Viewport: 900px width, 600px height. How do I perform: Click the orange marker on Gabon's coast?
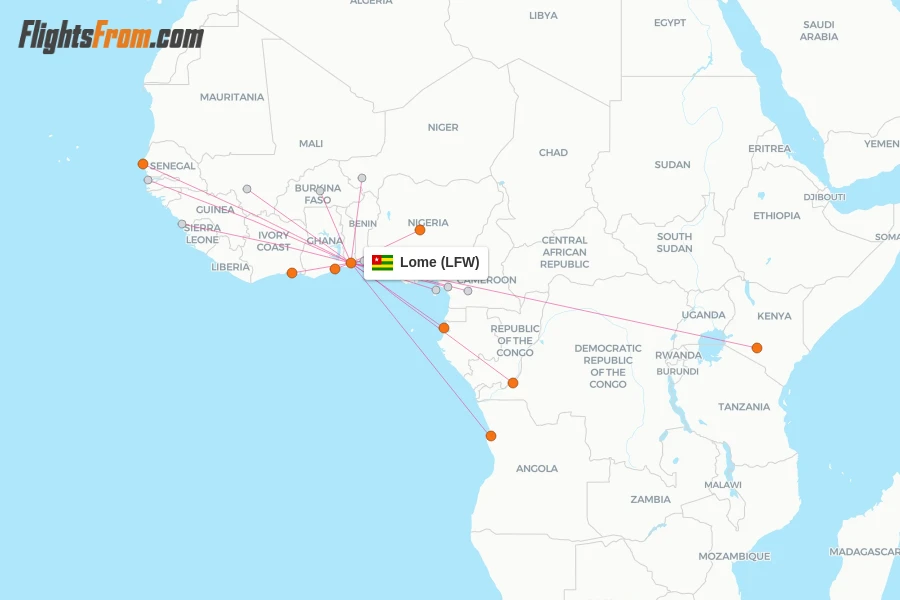pyautogui.click(x=444, y=328)
